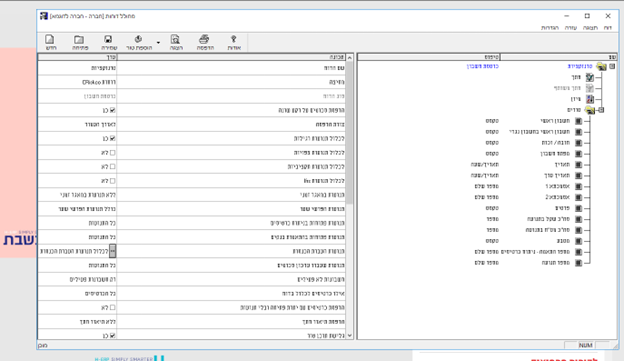Image resolution: width=624 pixels, height=361 pixels.
Task: Open the דוח menu
Action: tap(607, 28)
